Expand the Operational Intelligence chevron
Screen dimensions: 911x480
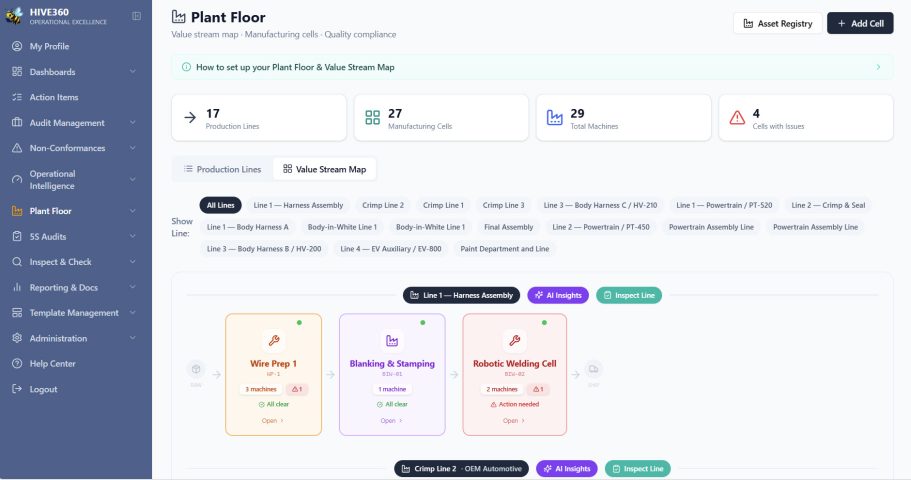pyautogui.click(x=132, y=180)
